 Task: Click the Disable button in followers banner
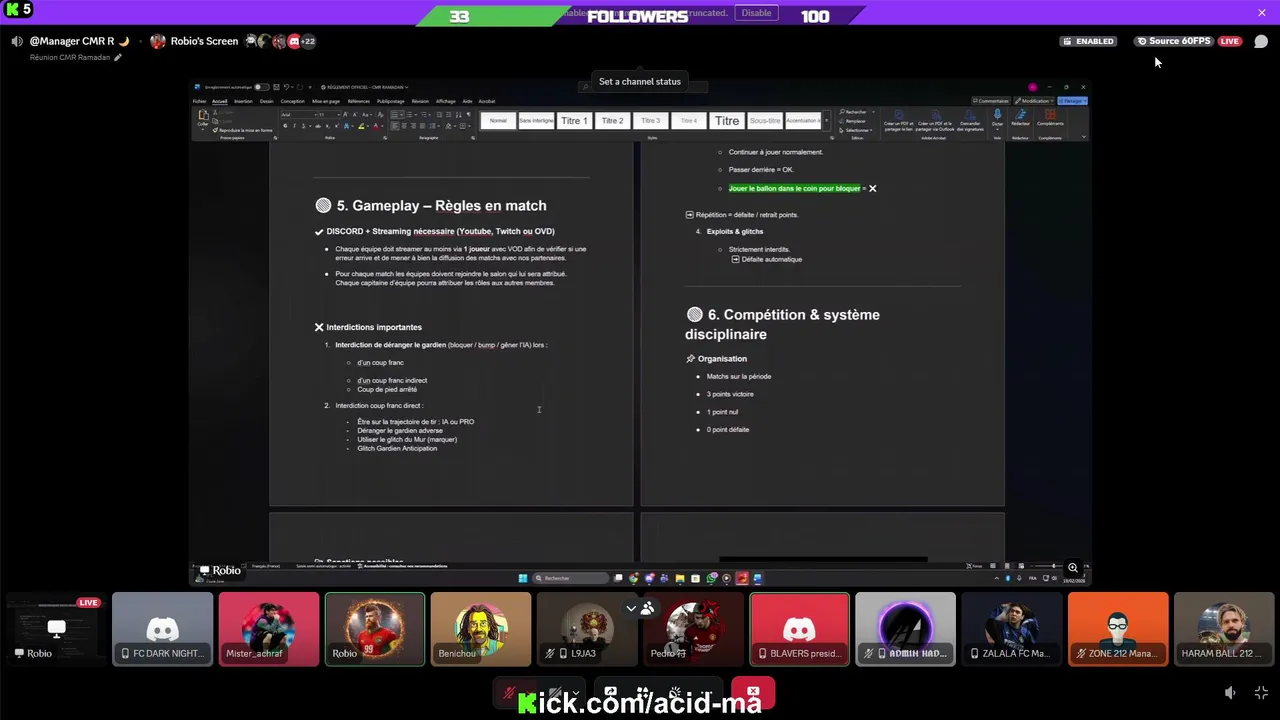(x=756, y=13)
